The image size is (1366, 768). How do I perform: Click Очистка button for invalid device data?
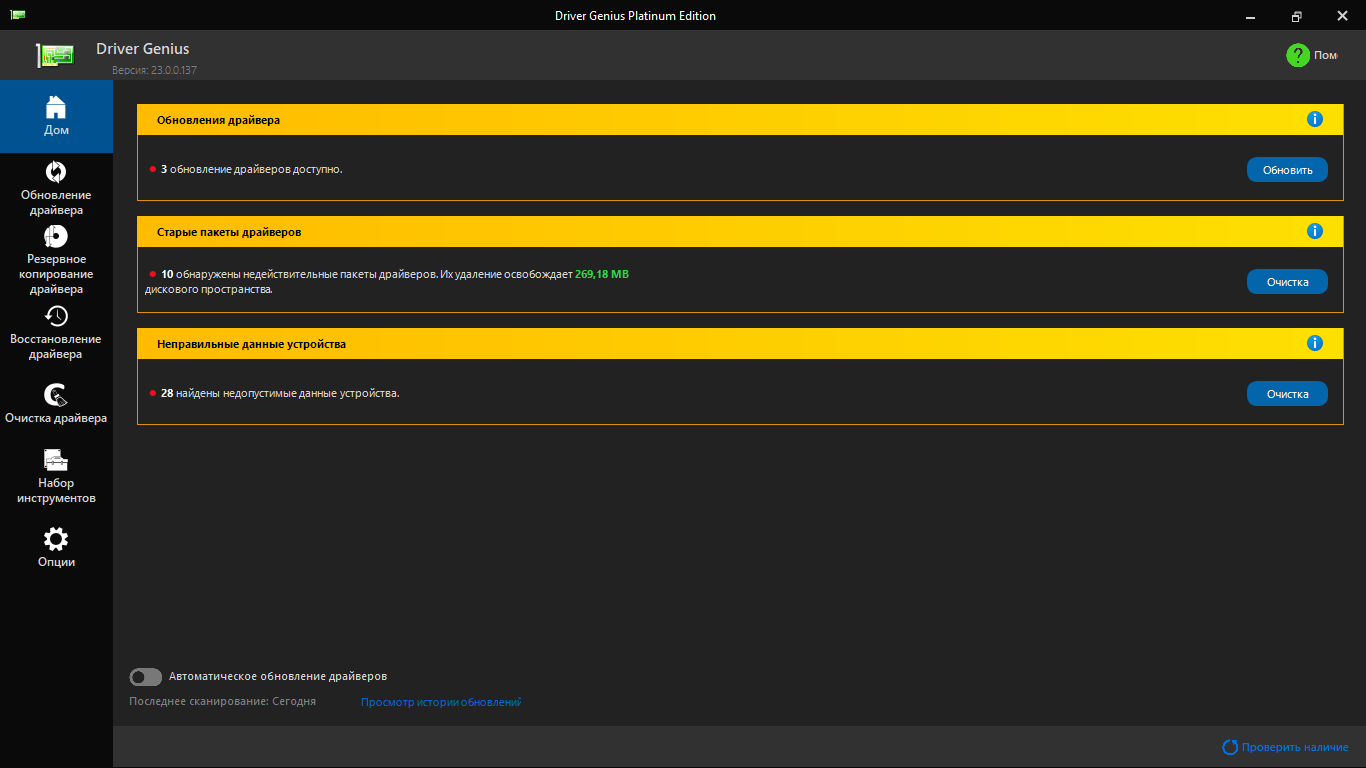click(1287, 394)
